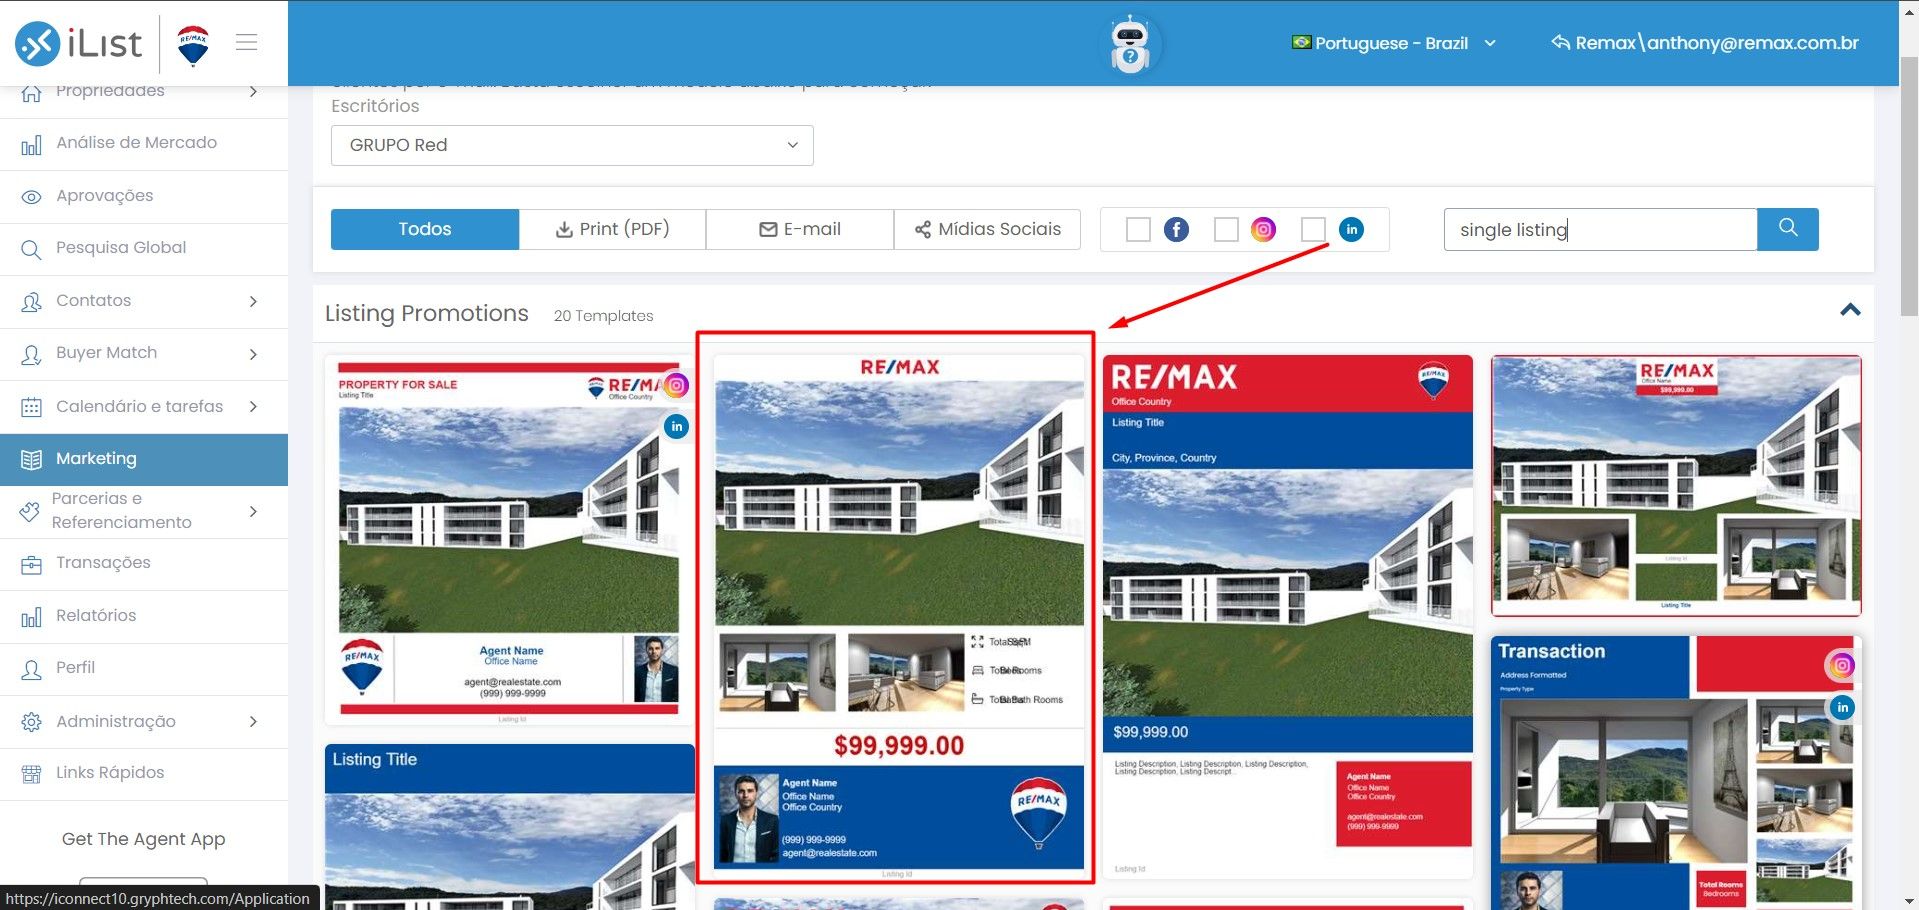This screenshot has width=1919, height=910.
Task: Click the iList logo
Action: [x=78, y=43]
